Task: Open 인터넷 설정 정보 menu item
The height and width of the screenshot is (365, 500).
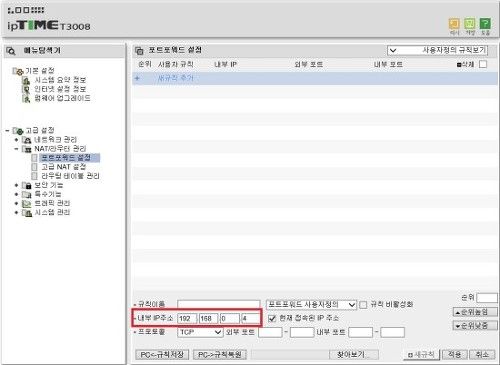Action: point(60,89)
